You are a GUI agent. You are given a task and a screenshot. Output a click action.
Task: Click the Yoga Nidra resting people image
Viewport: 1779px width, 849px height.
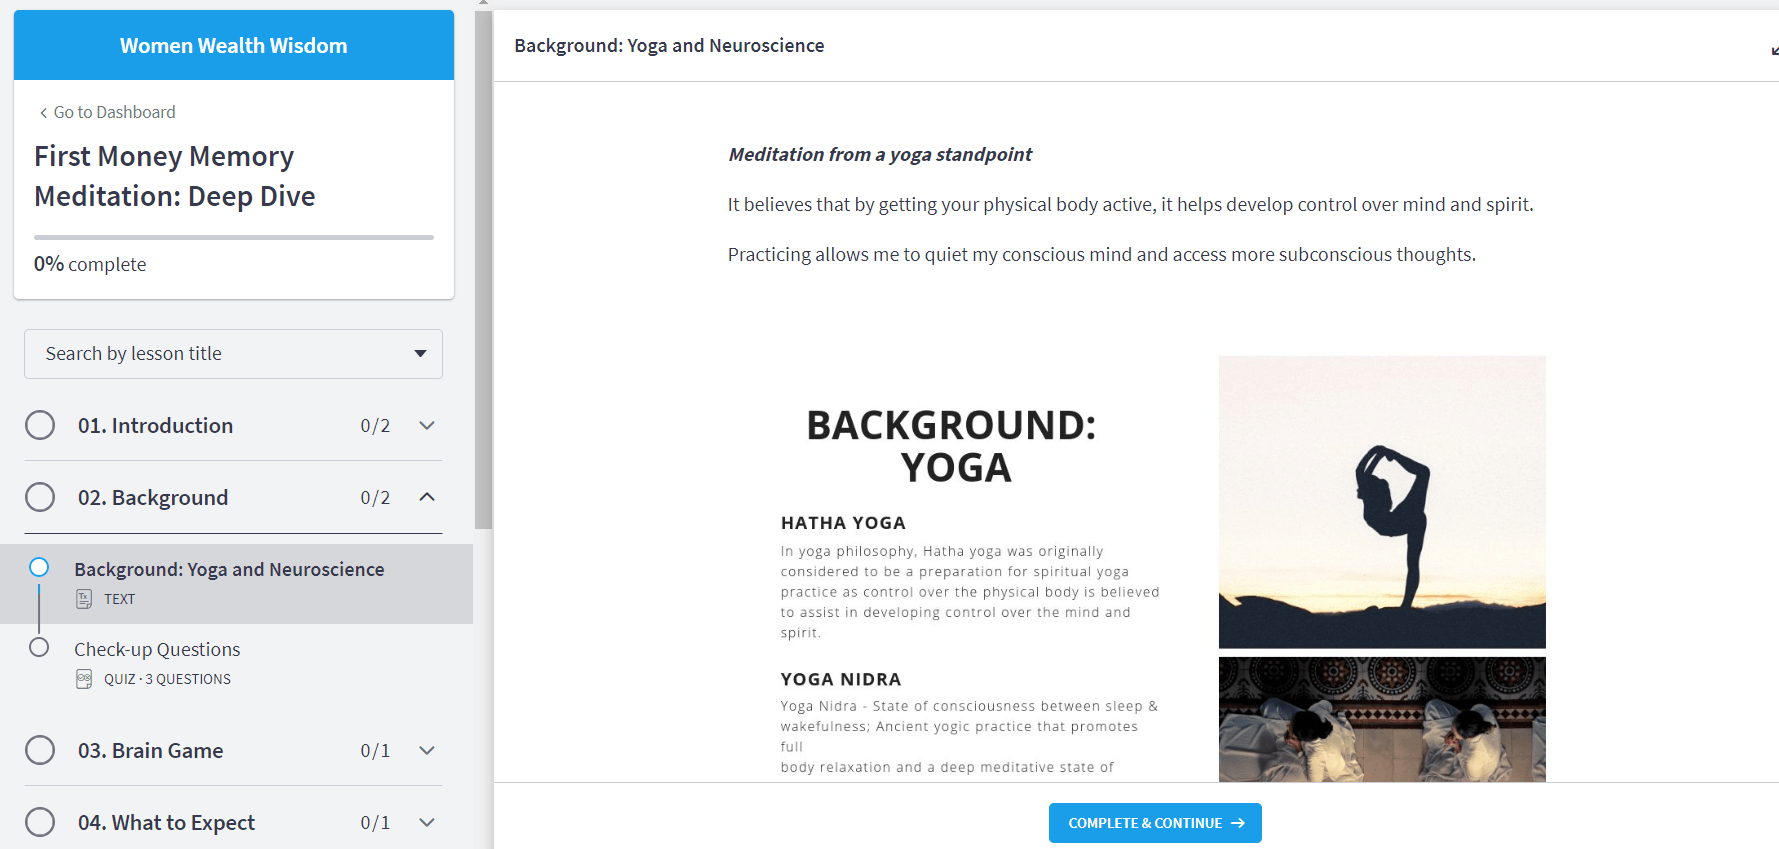(1382, 719)
